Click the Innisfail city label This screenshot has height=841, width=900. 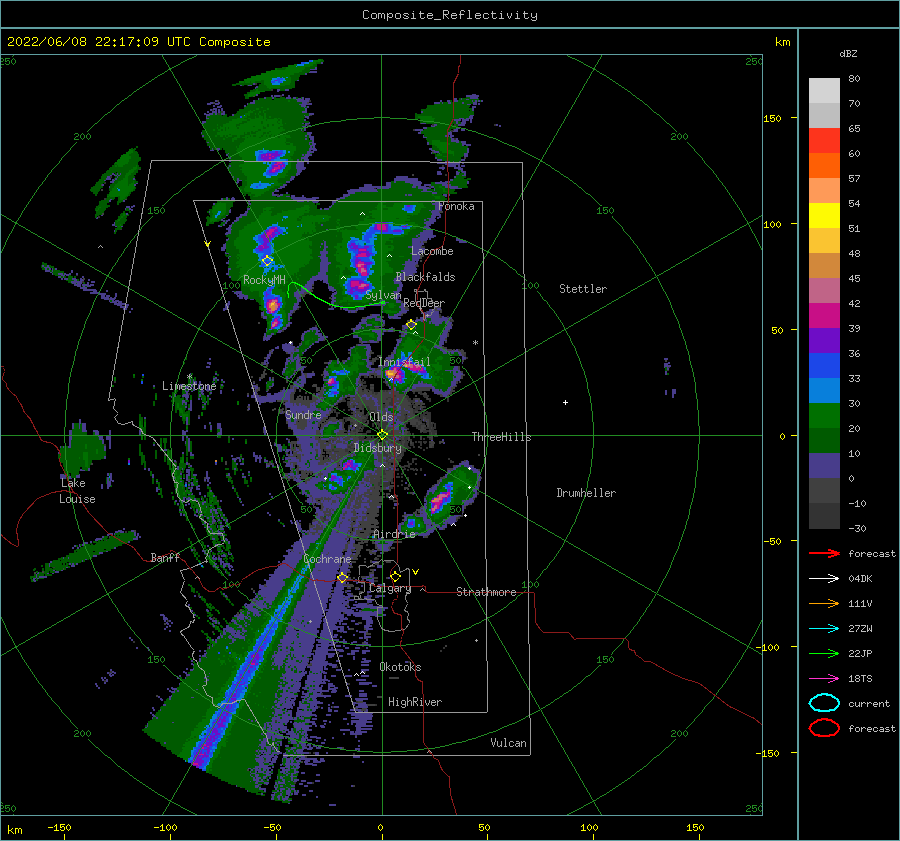(x=404, y=362)
